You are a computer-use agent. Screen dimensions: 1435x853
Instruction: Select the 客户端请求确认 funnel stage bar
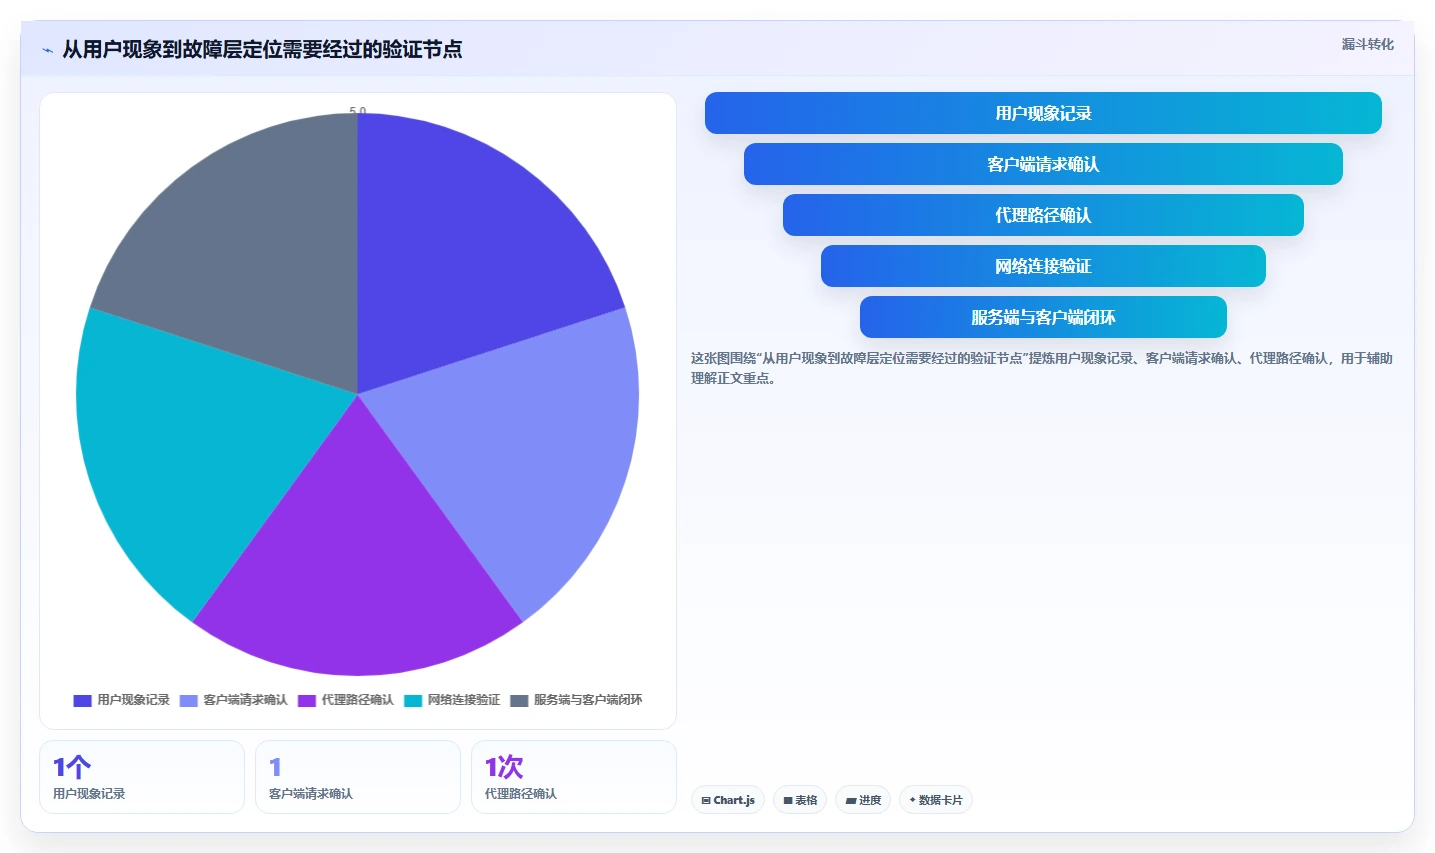click(1043, 164)
